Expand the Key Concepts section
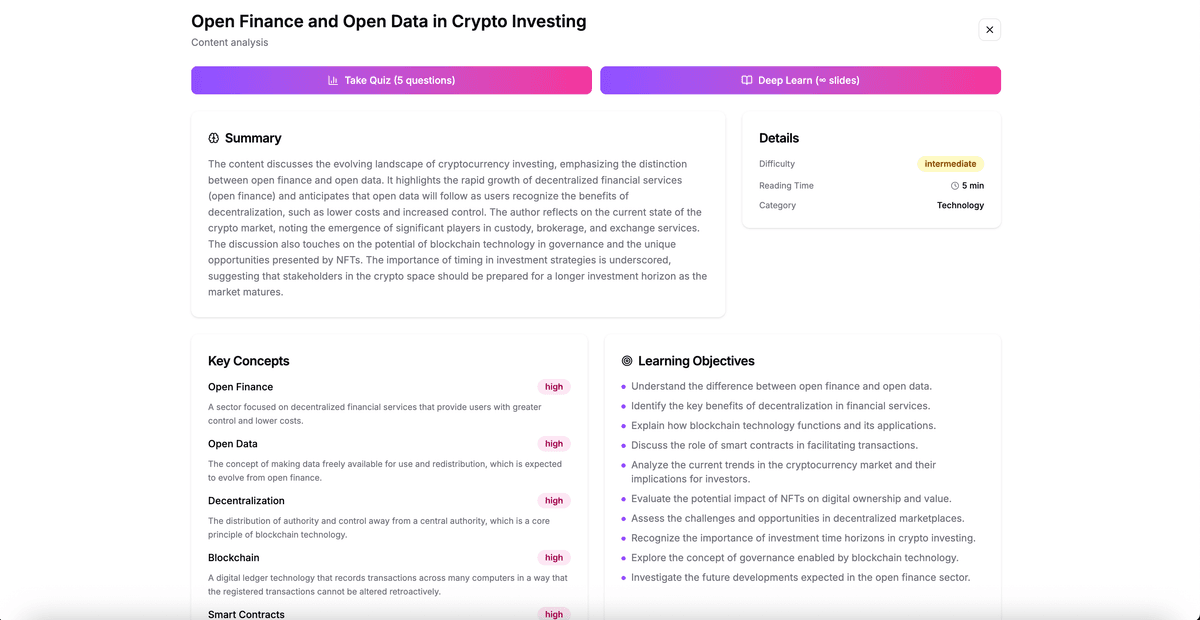 click(x=246, y=361)
